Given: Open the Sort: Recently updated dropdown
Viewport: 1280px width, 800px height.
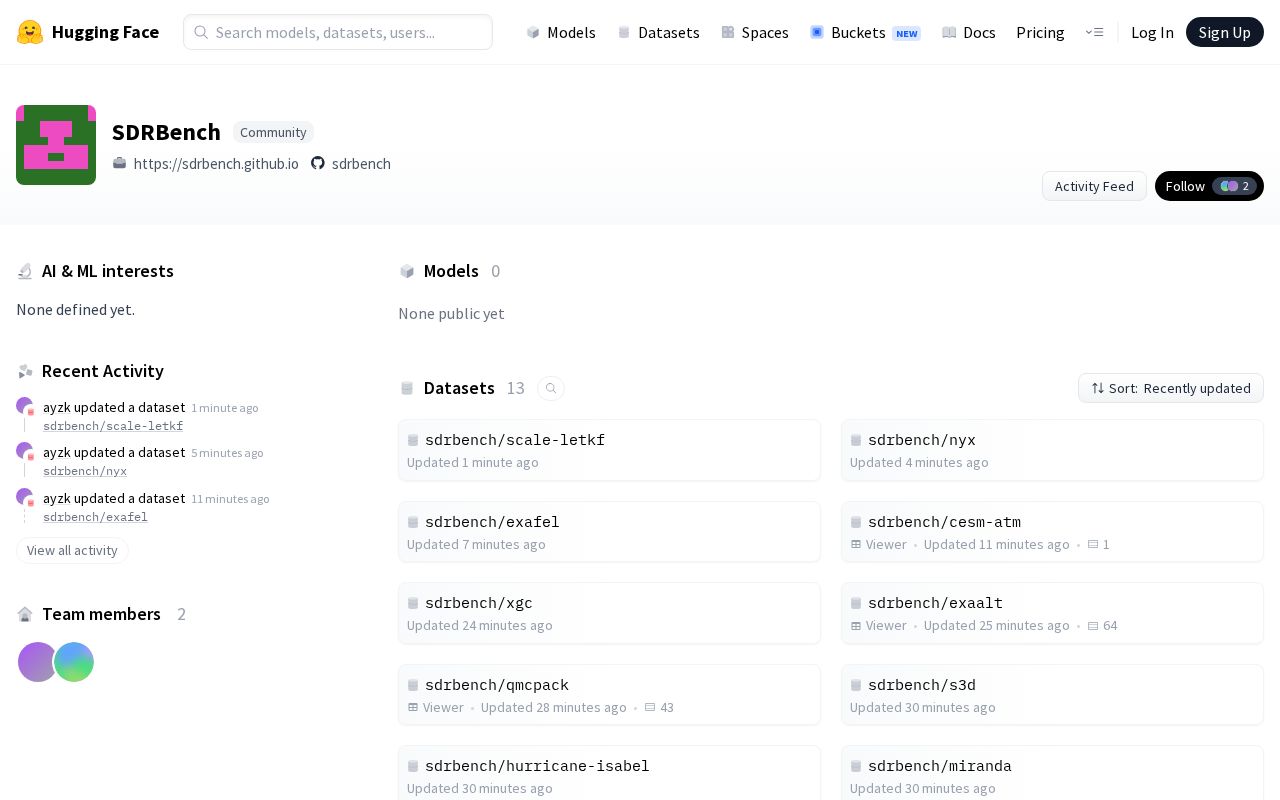Looking at the screenshot, I should coord(1171,388).
